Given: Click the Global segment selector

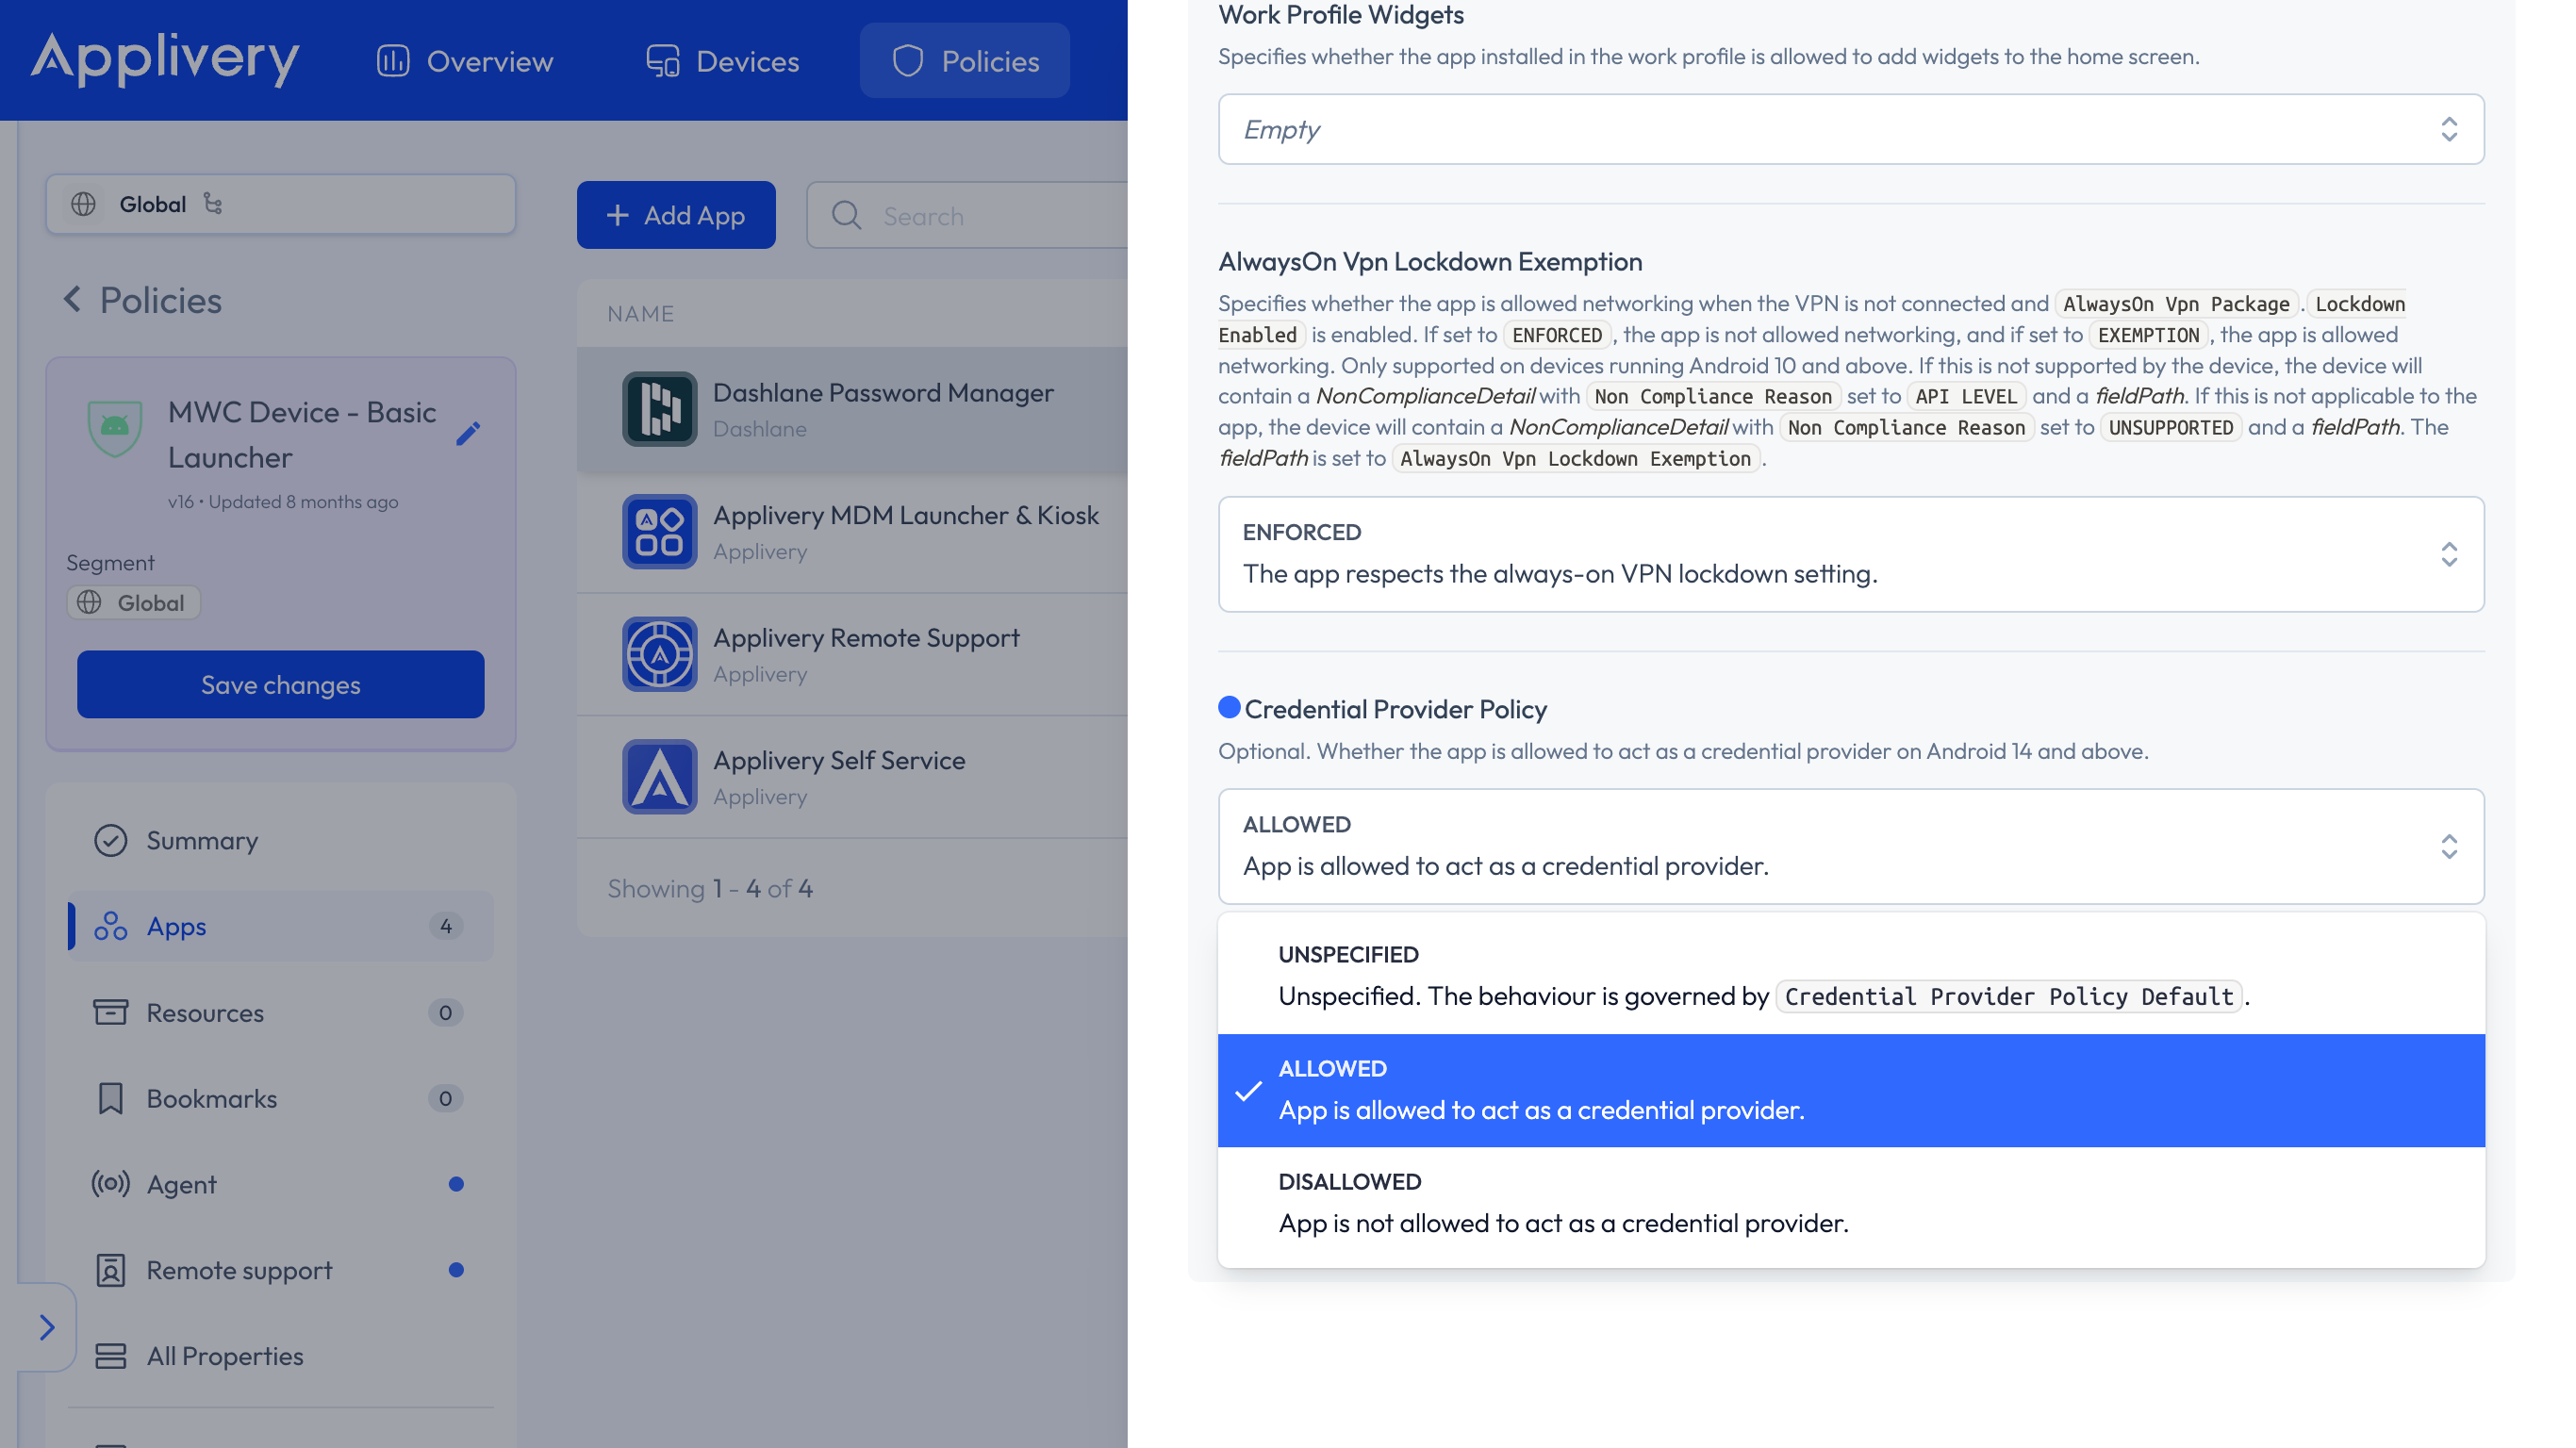Looking at the screenshot, I should point(281,204).
